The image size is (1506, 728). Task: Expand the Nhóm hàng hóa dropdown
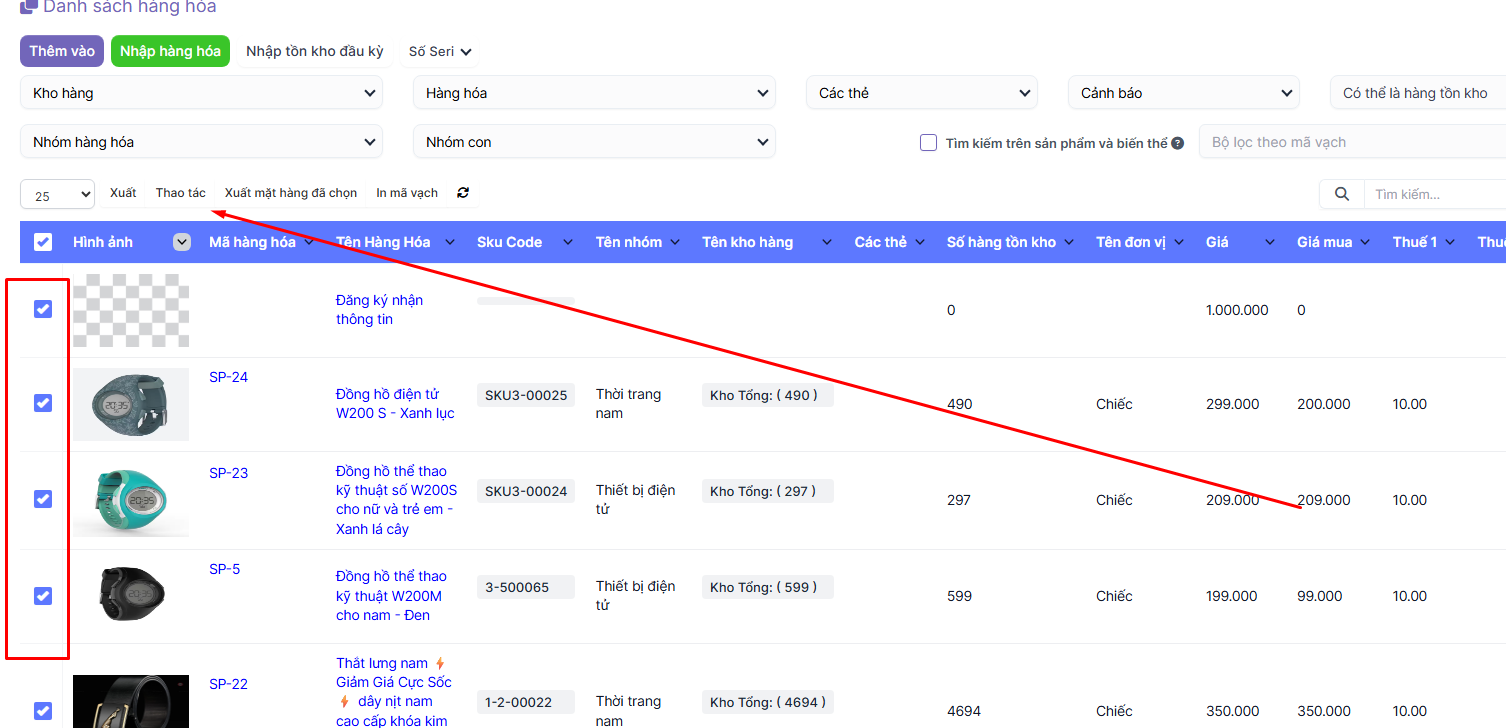(201, 142)
